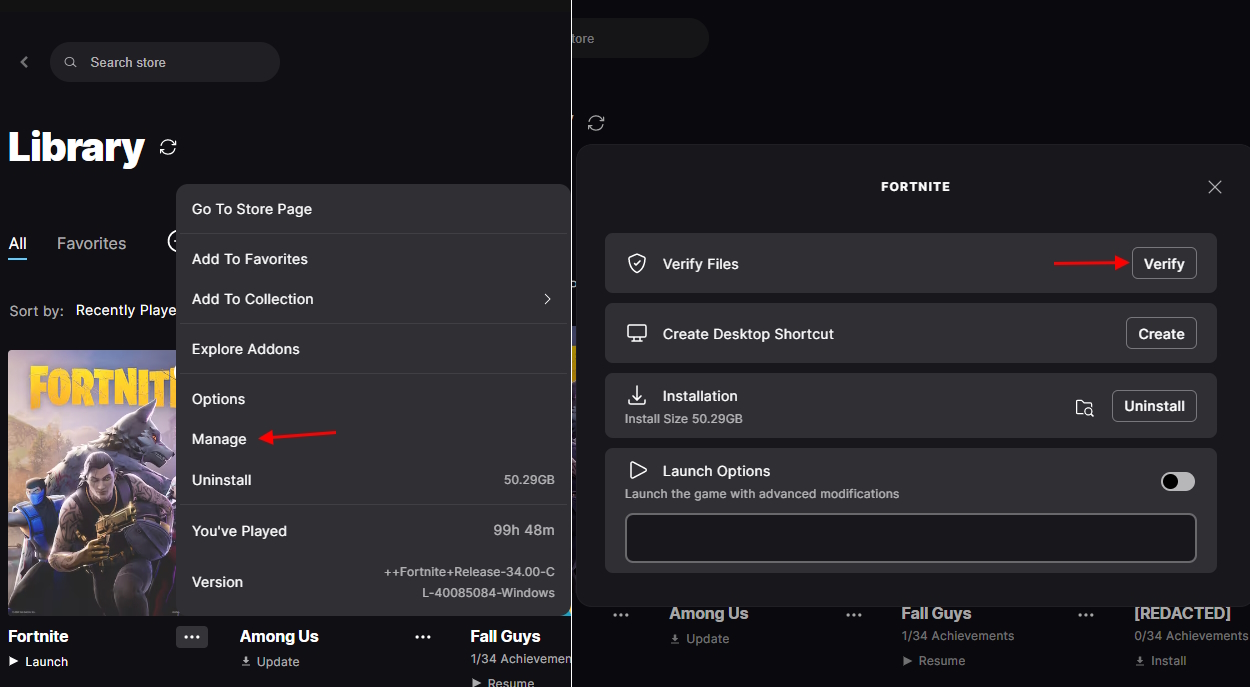The width and height of the screenshot is (1250, 687).
Task: Click the Create desktop shortcut button
Action: pos(1160,334)
